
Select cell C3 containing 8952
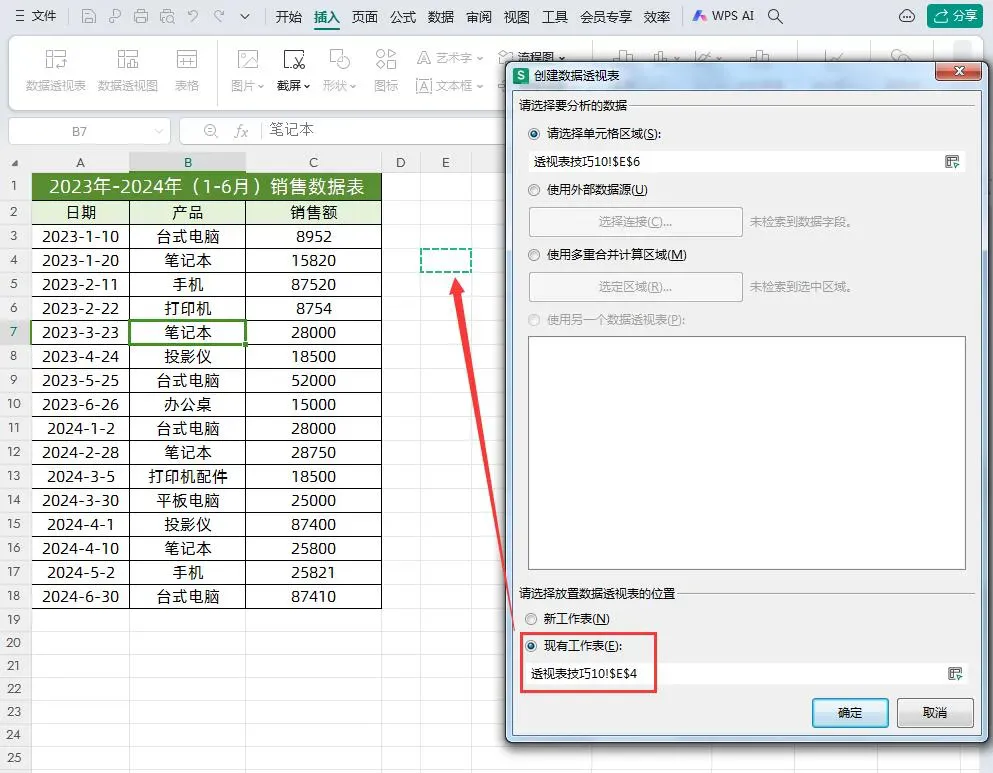pos(313,237)
